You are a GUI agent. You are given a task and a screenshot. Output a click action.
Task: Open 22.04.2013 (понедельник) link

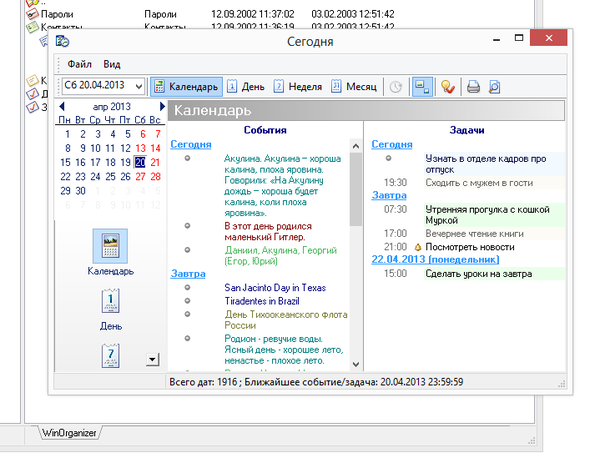435,259
